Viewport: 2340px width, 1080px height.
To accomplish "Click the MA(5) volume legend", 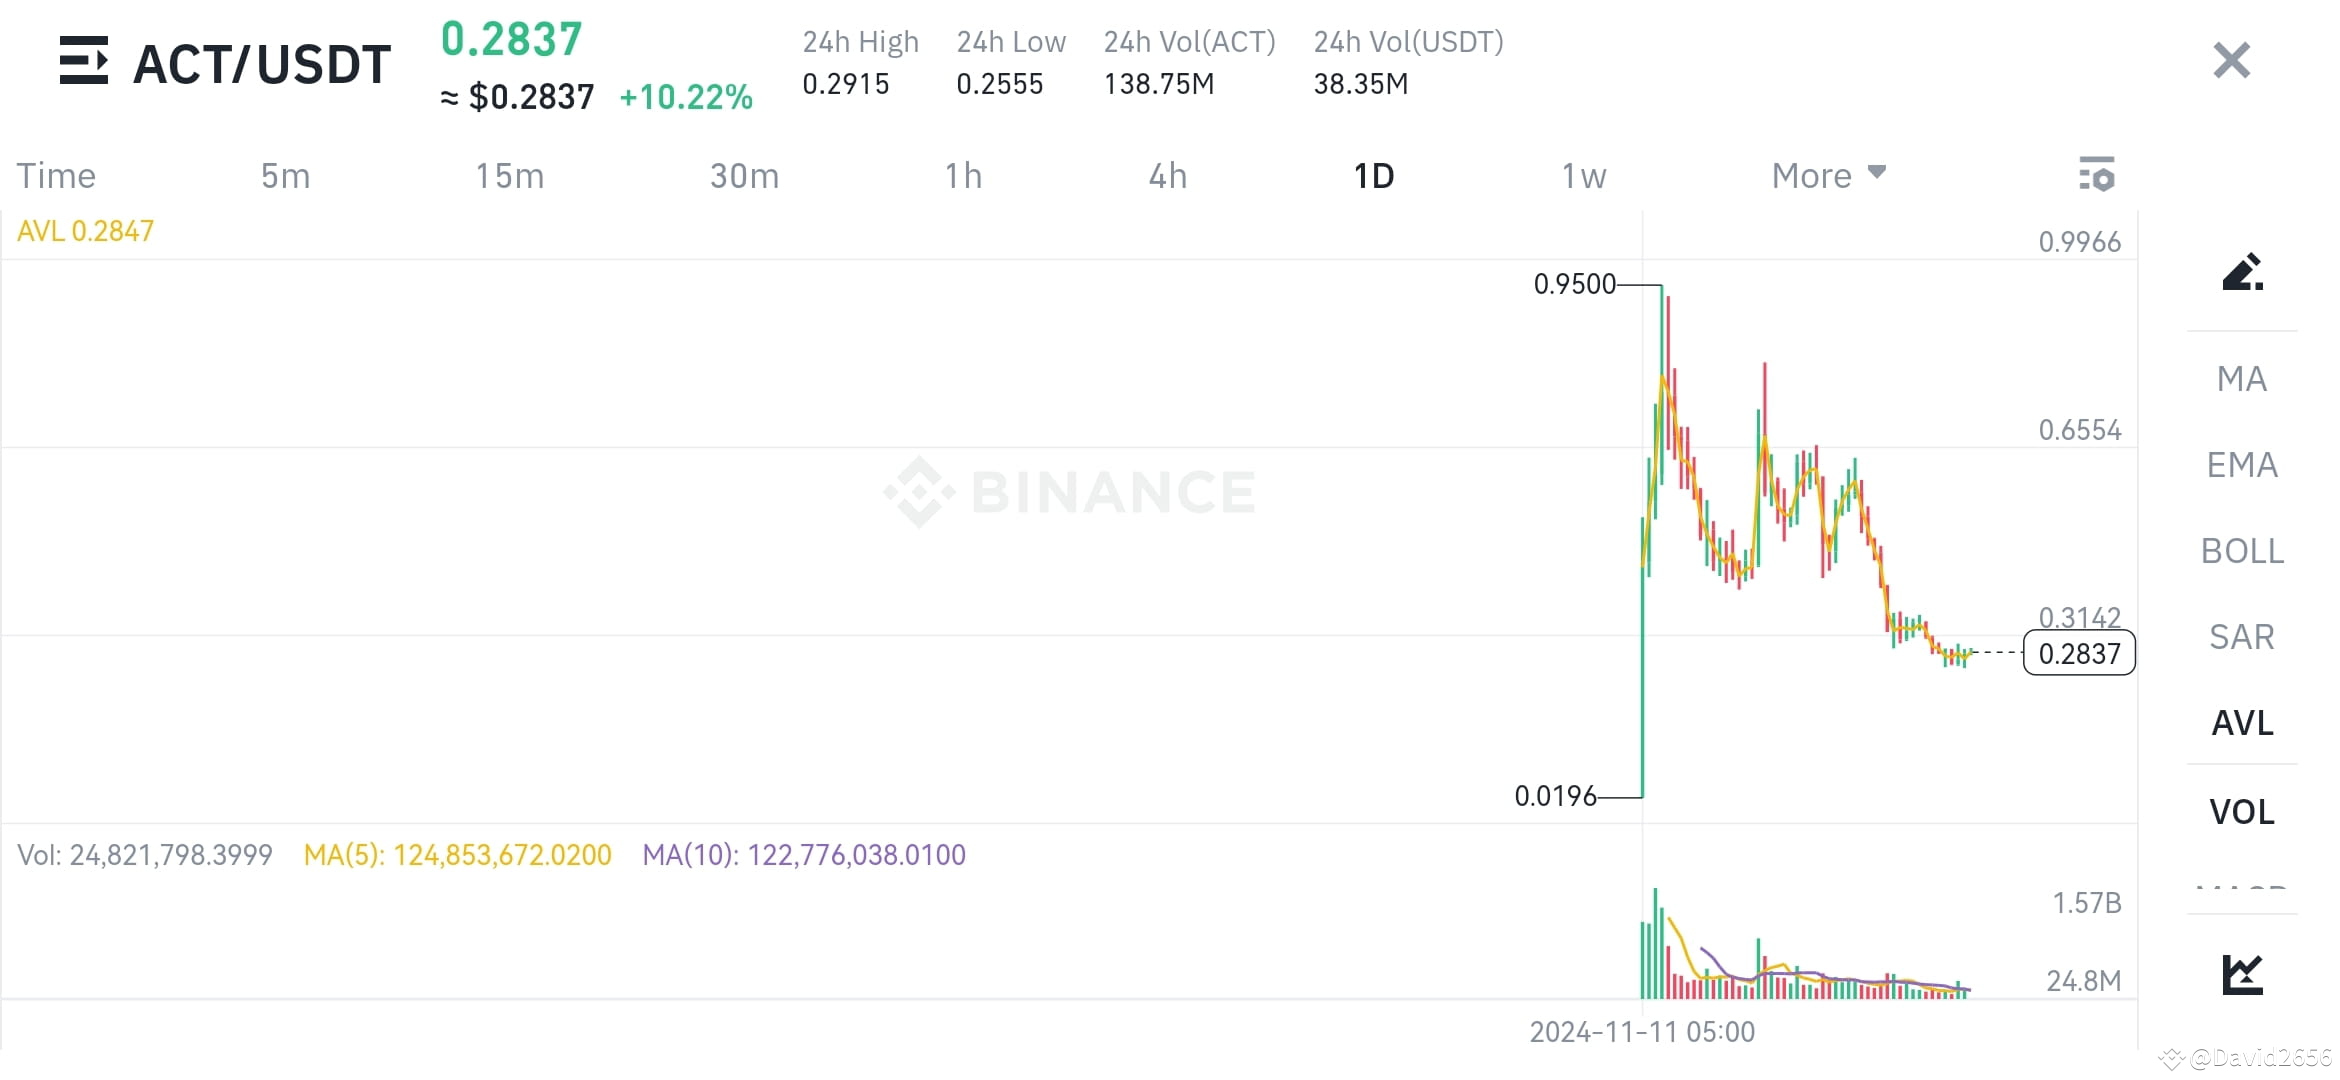I will [457, 855].
